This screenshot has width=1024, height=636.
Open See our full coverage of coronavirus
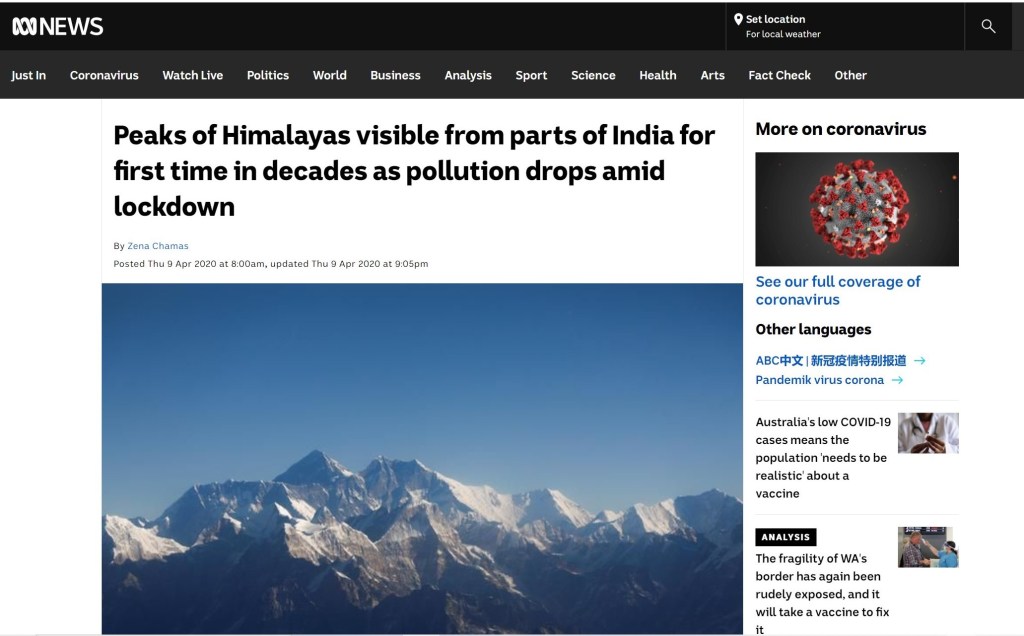837,290
